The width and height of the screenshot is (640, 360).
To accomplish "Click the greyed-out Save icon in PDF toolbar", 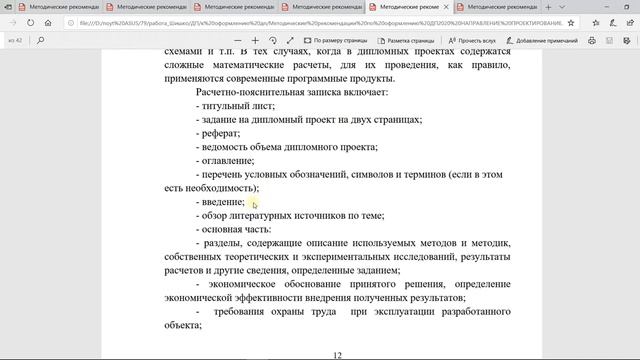I will (x=609, y=40).
